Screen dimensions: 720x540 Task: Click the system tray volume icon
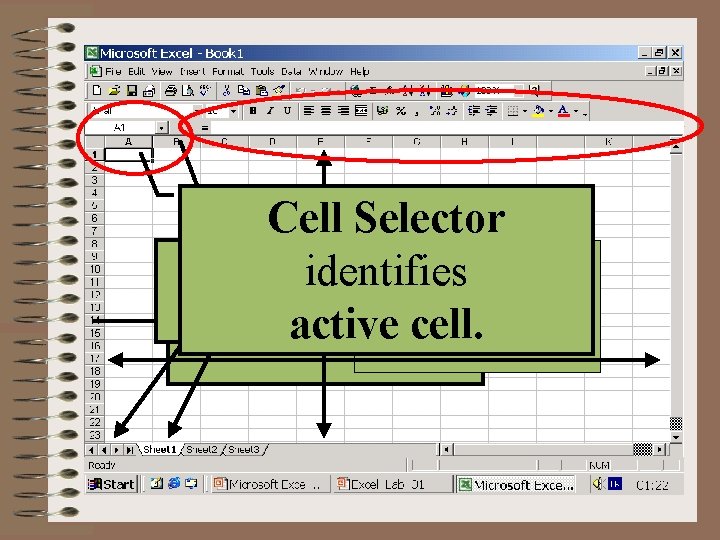pyautogui.click(x=598, y=484)
